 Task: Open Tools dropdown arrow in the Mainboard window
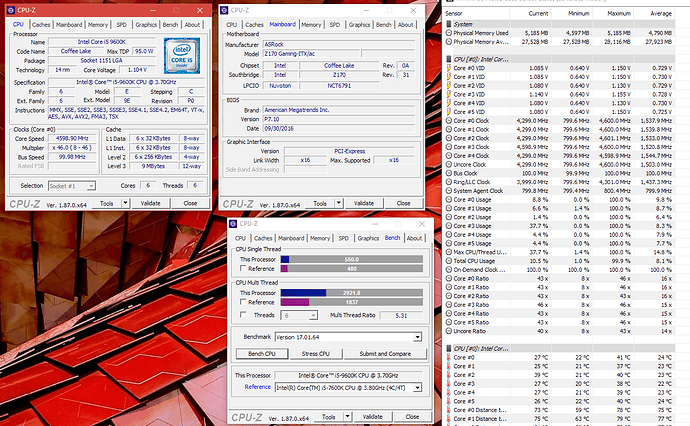click(338, 203)
